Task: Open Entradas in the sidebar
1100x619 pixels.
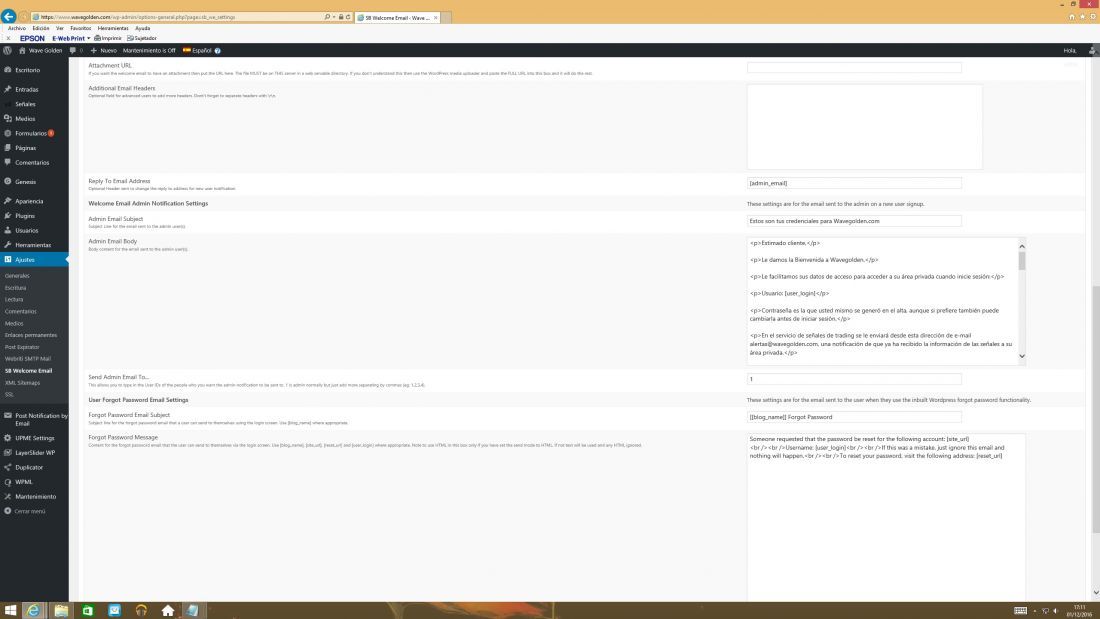Action: coord(27,90)
